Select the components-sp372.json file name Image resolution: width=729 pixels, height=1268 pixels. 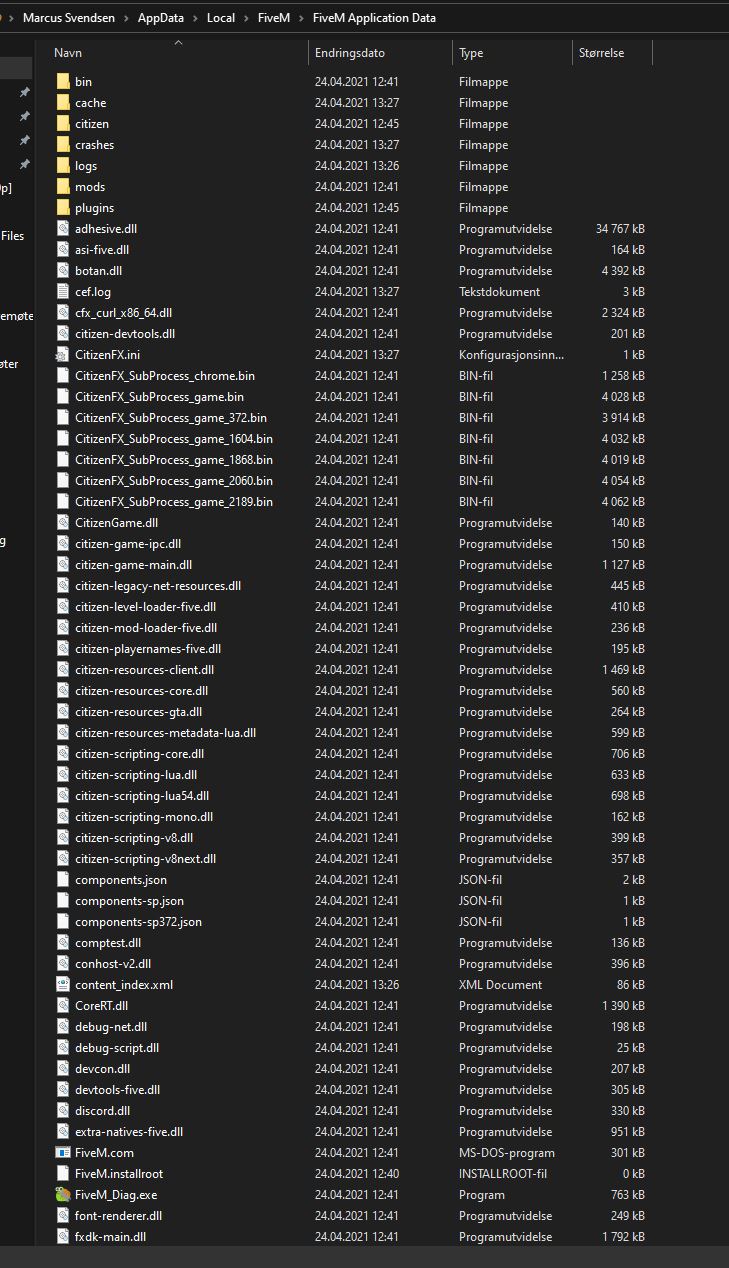click(x=138, y=922)
